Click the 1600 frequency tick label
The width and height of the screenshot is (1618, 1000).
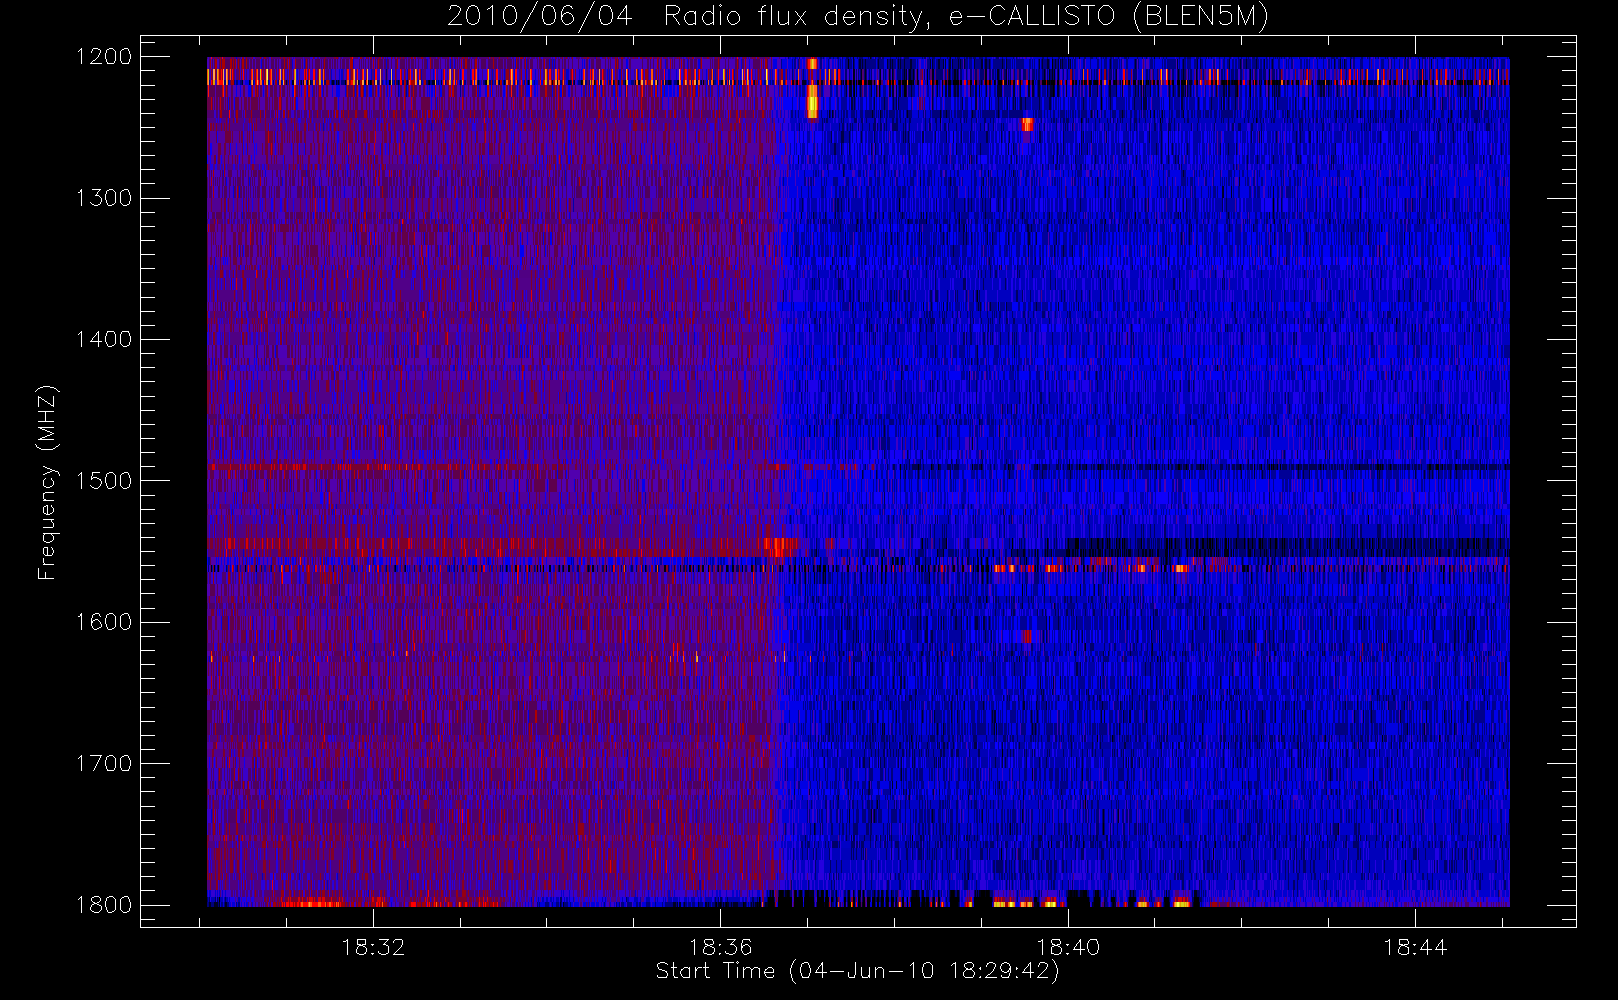coord(104,622)
